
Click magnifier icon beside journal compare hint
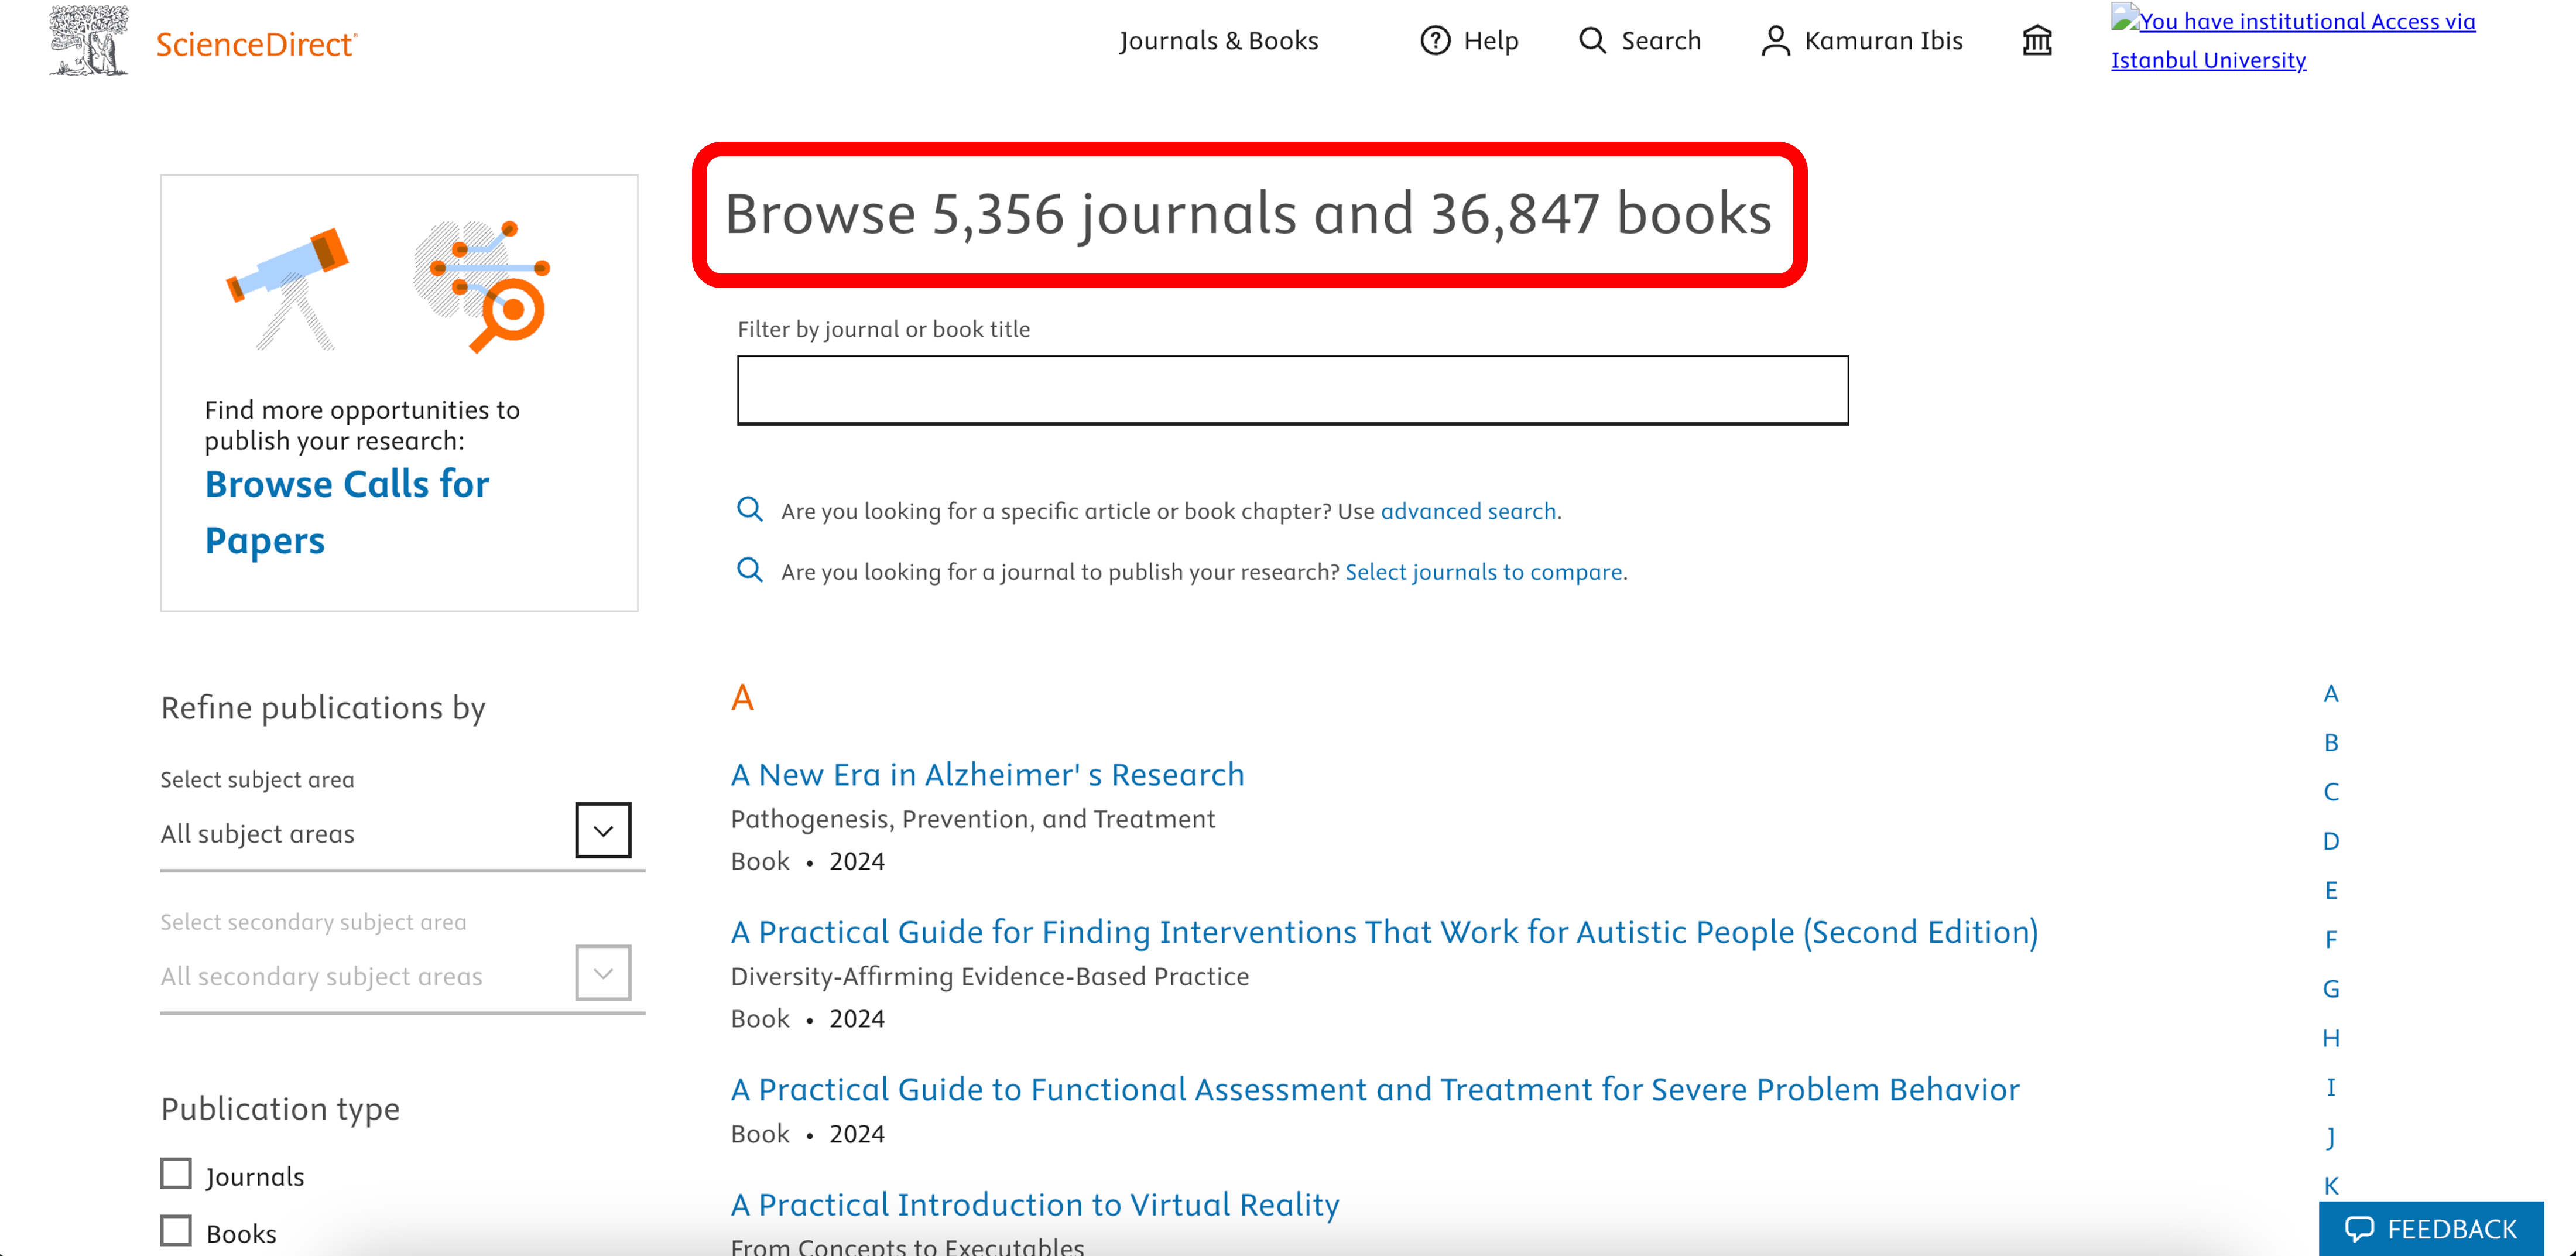(749, 570)
